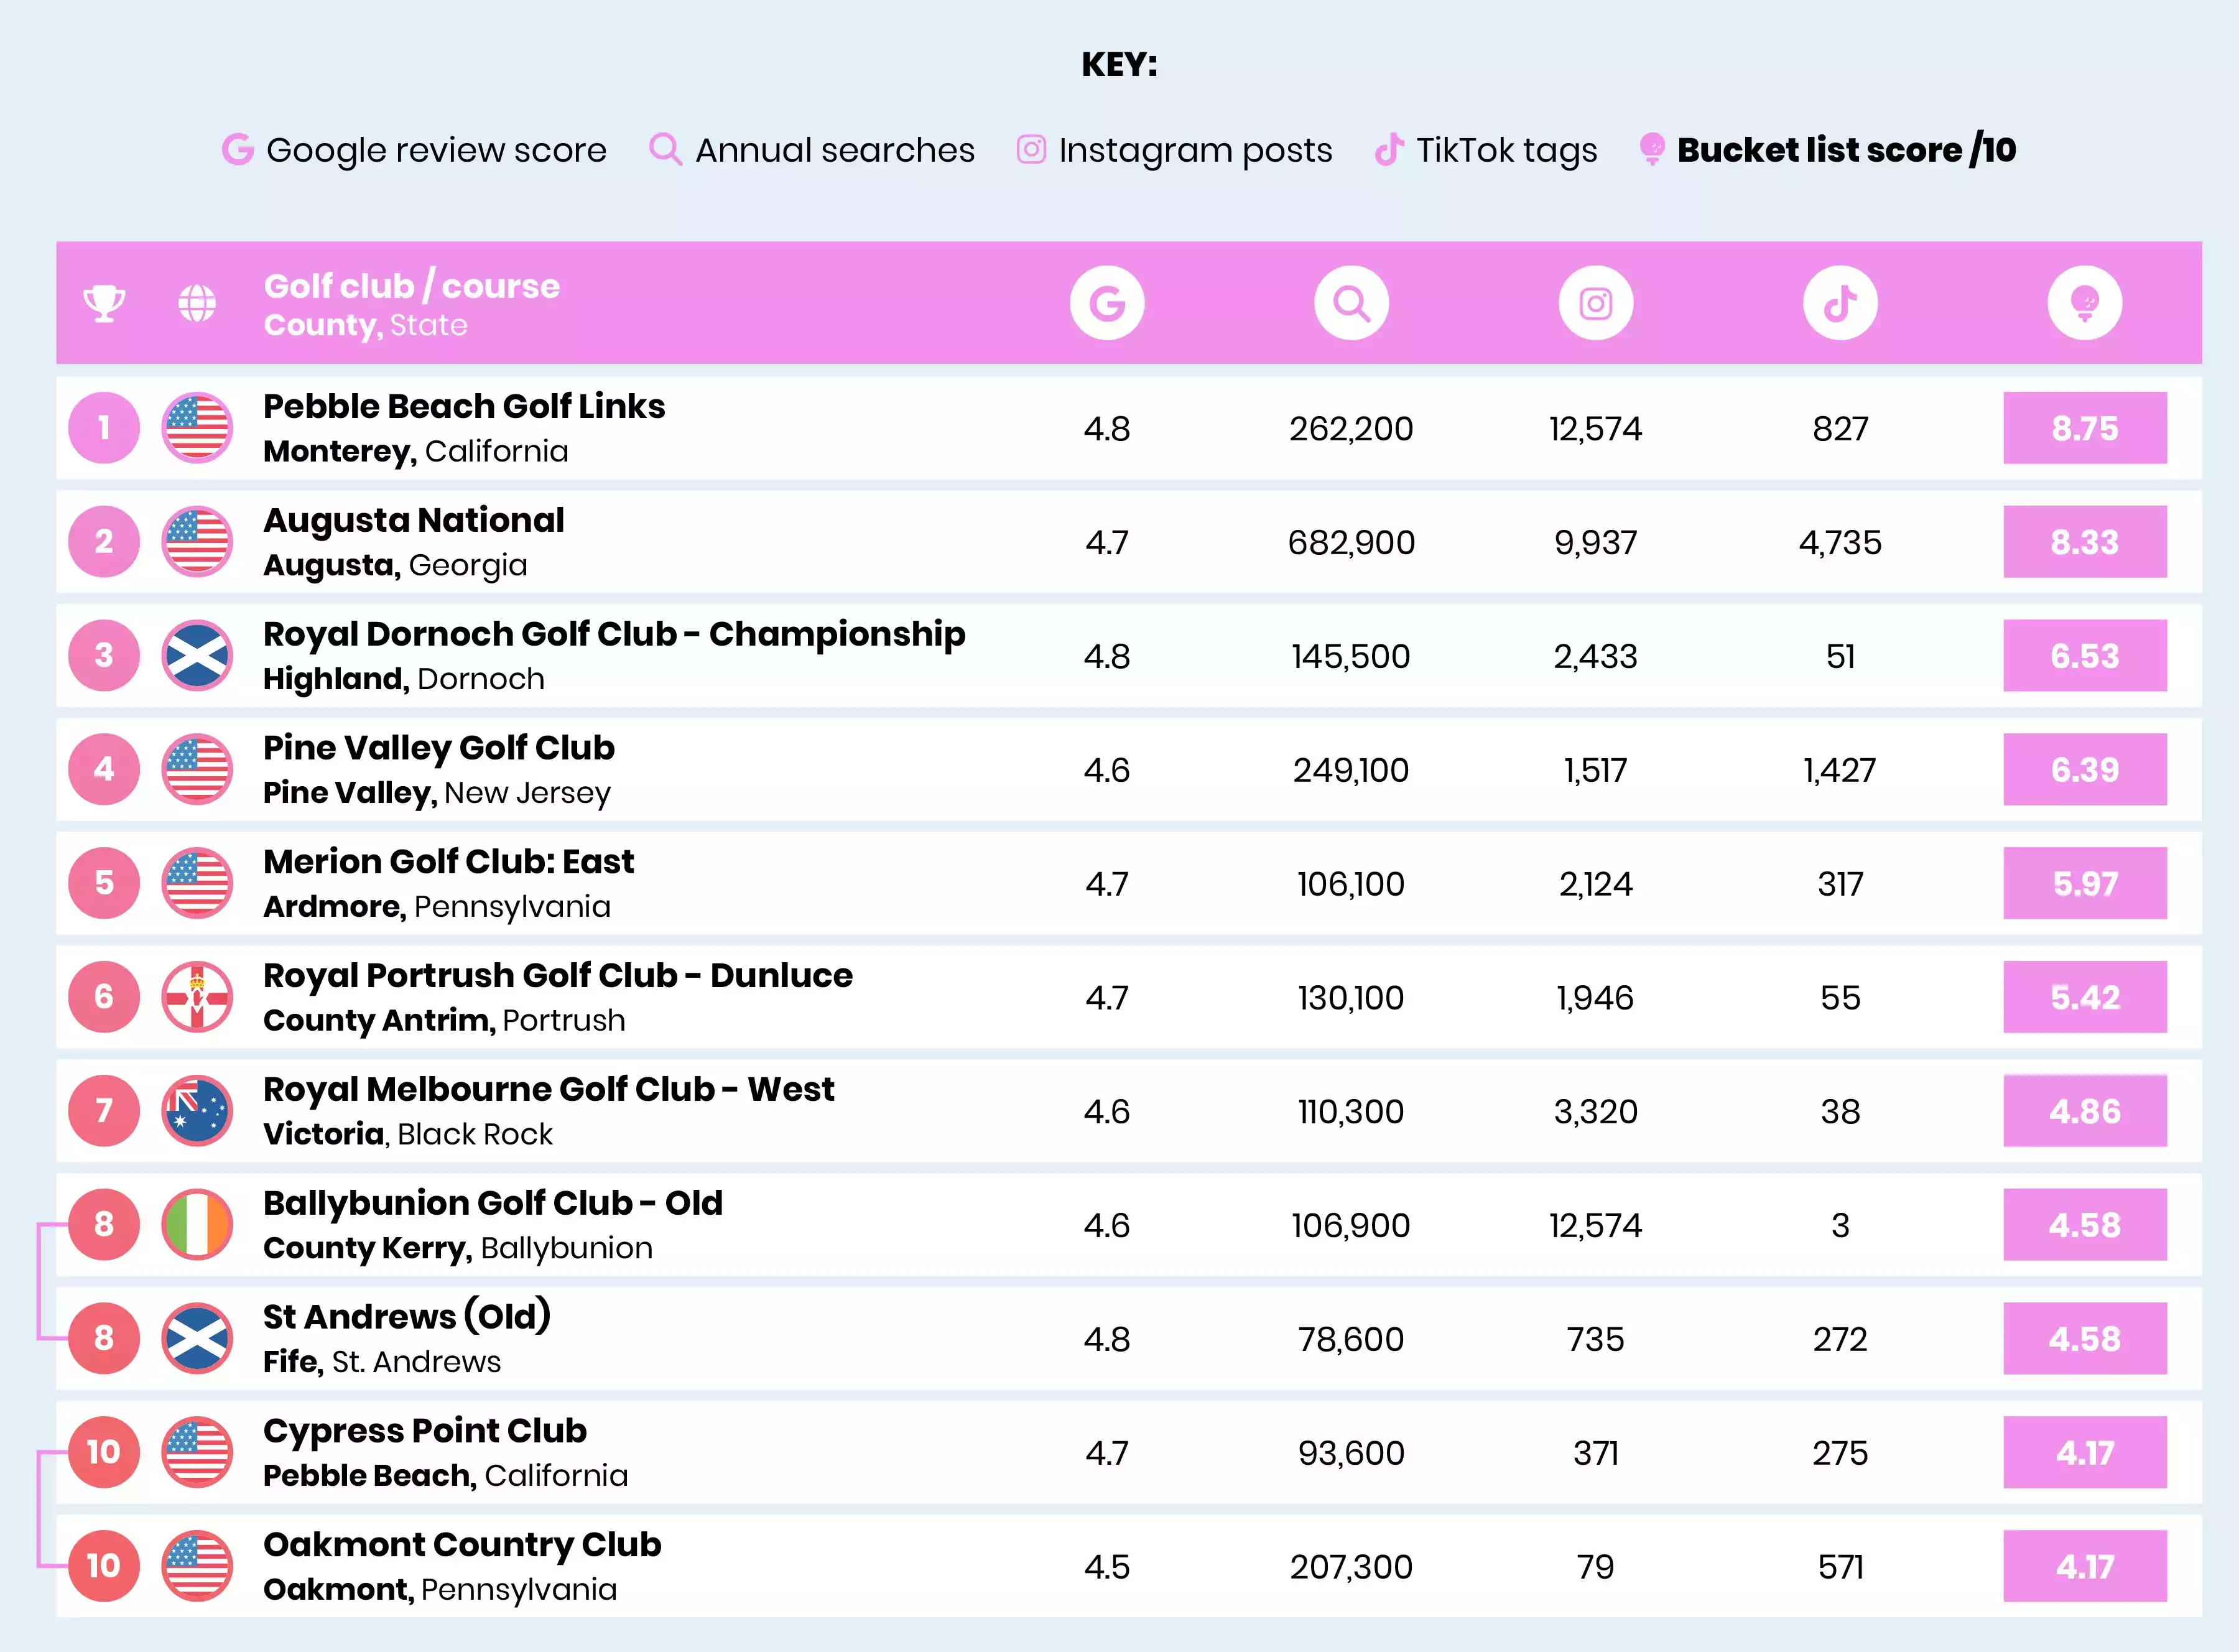This screenshot has height=1652, width=2239.
Task: Click the magnifier icon beside Annual searches
Action: click(665, 149)
